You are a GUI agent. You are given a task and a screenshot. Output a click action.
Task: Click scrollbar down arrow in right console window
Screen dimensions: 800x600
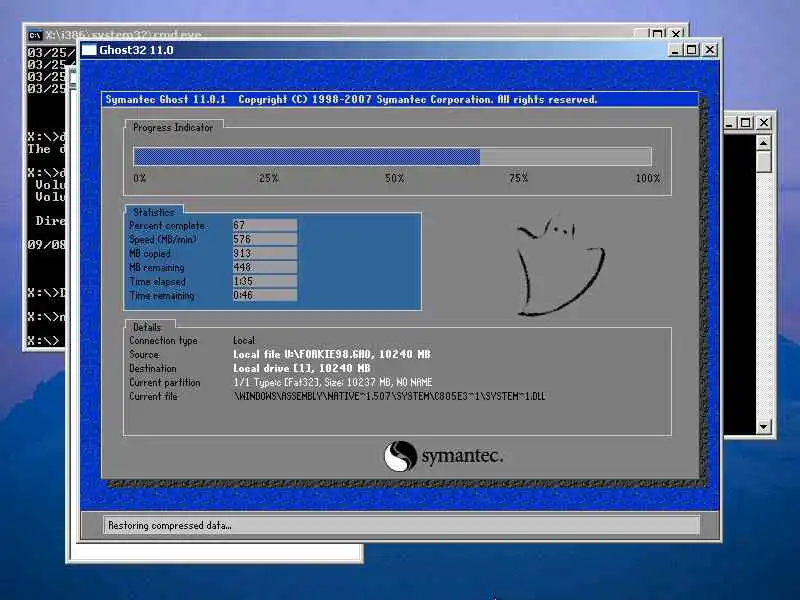point(763,427)
